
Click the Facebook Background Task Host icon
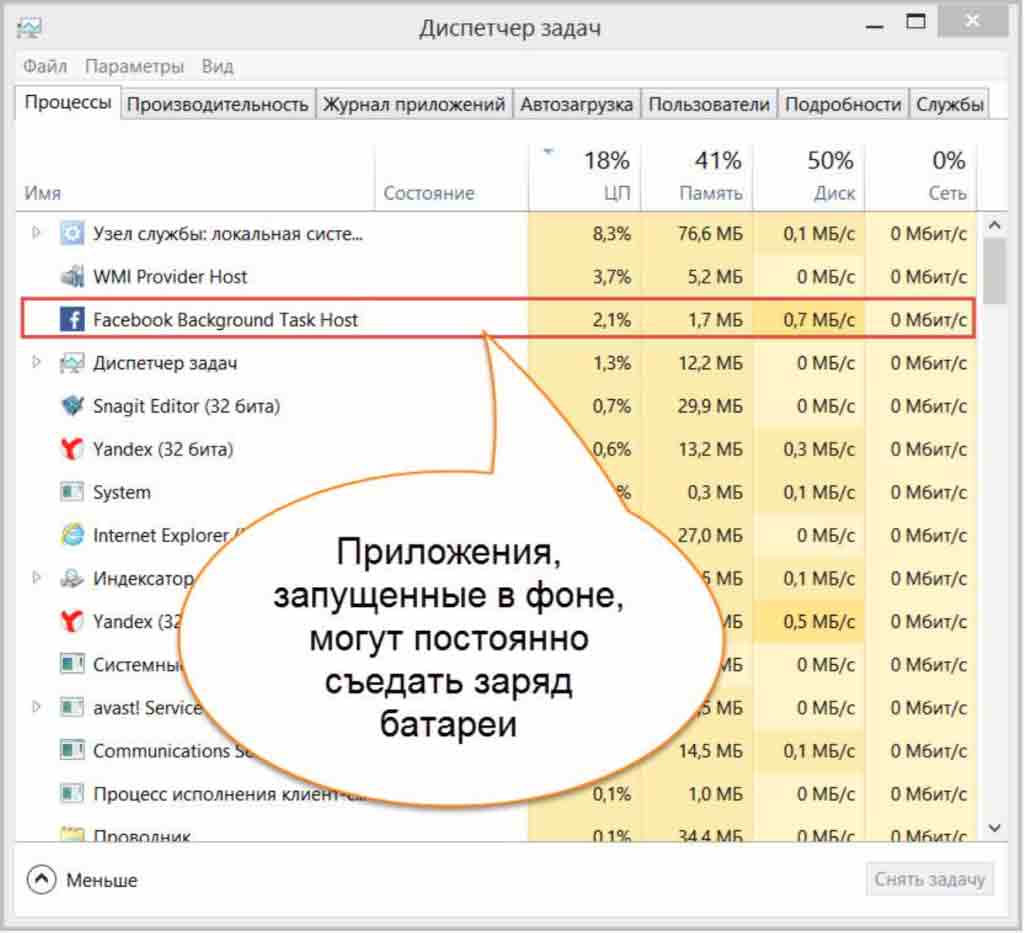tap(71, 320)
